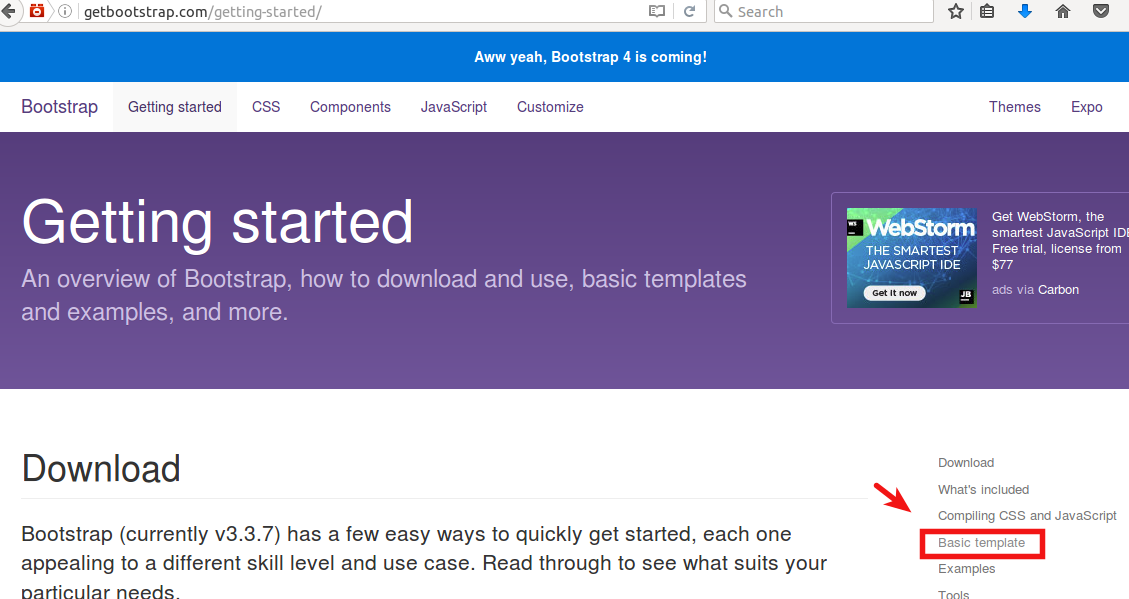Jump to Basic template in sidebar

click(981, 543)
